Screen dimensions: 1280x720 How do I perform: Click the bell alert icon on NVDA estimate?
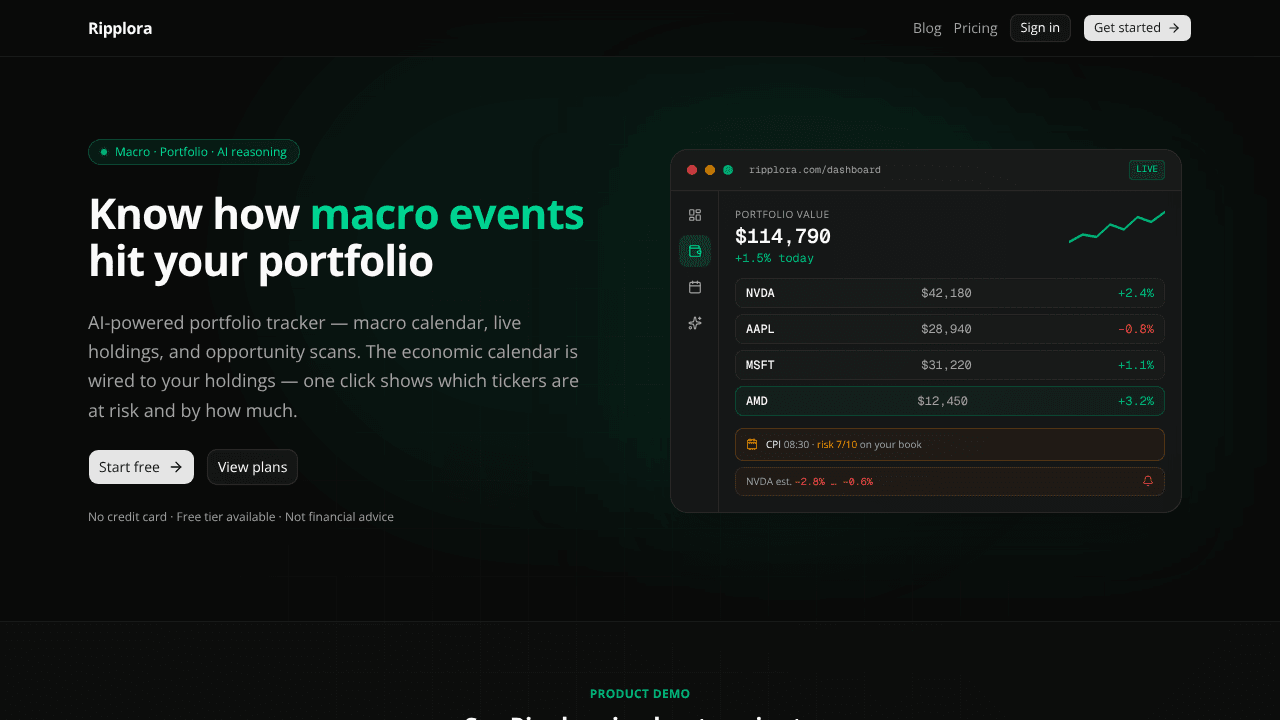1148,481
